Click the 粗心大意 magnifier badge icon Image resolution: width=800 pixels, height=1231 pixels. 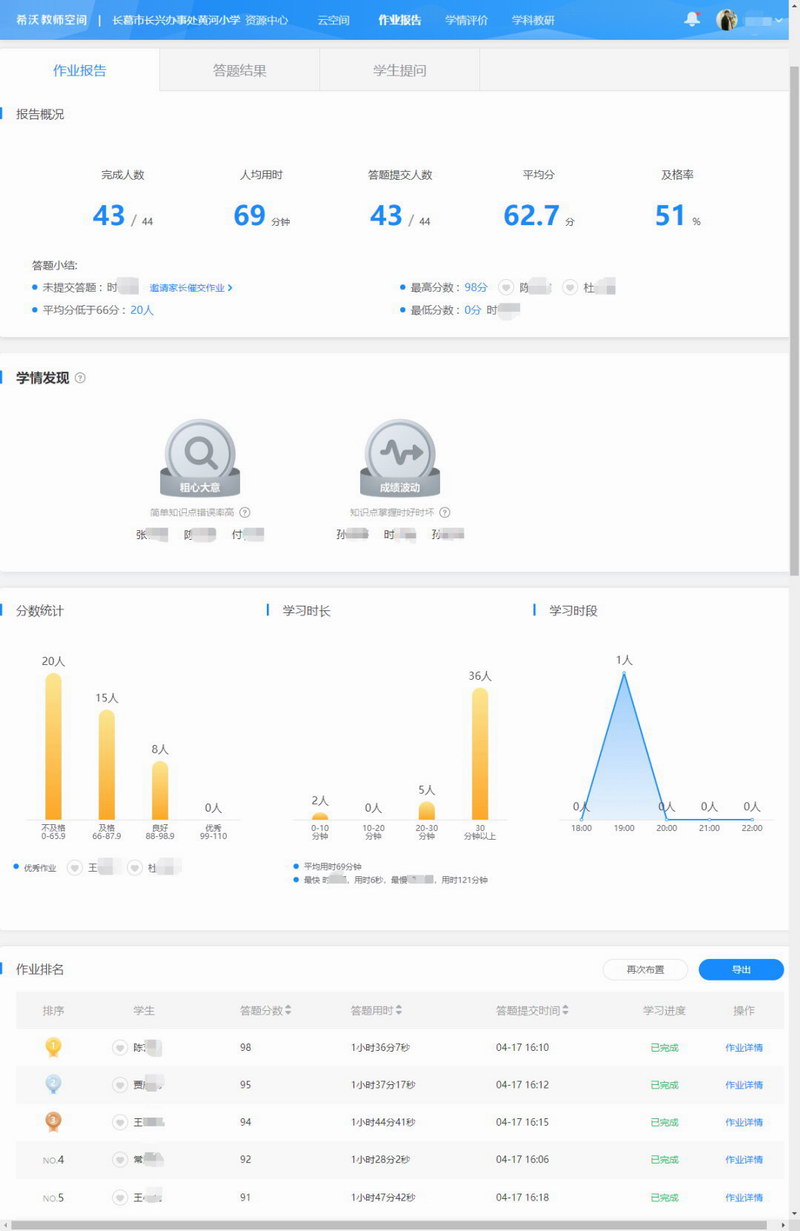pyautogui.click(x=201, y=454)
